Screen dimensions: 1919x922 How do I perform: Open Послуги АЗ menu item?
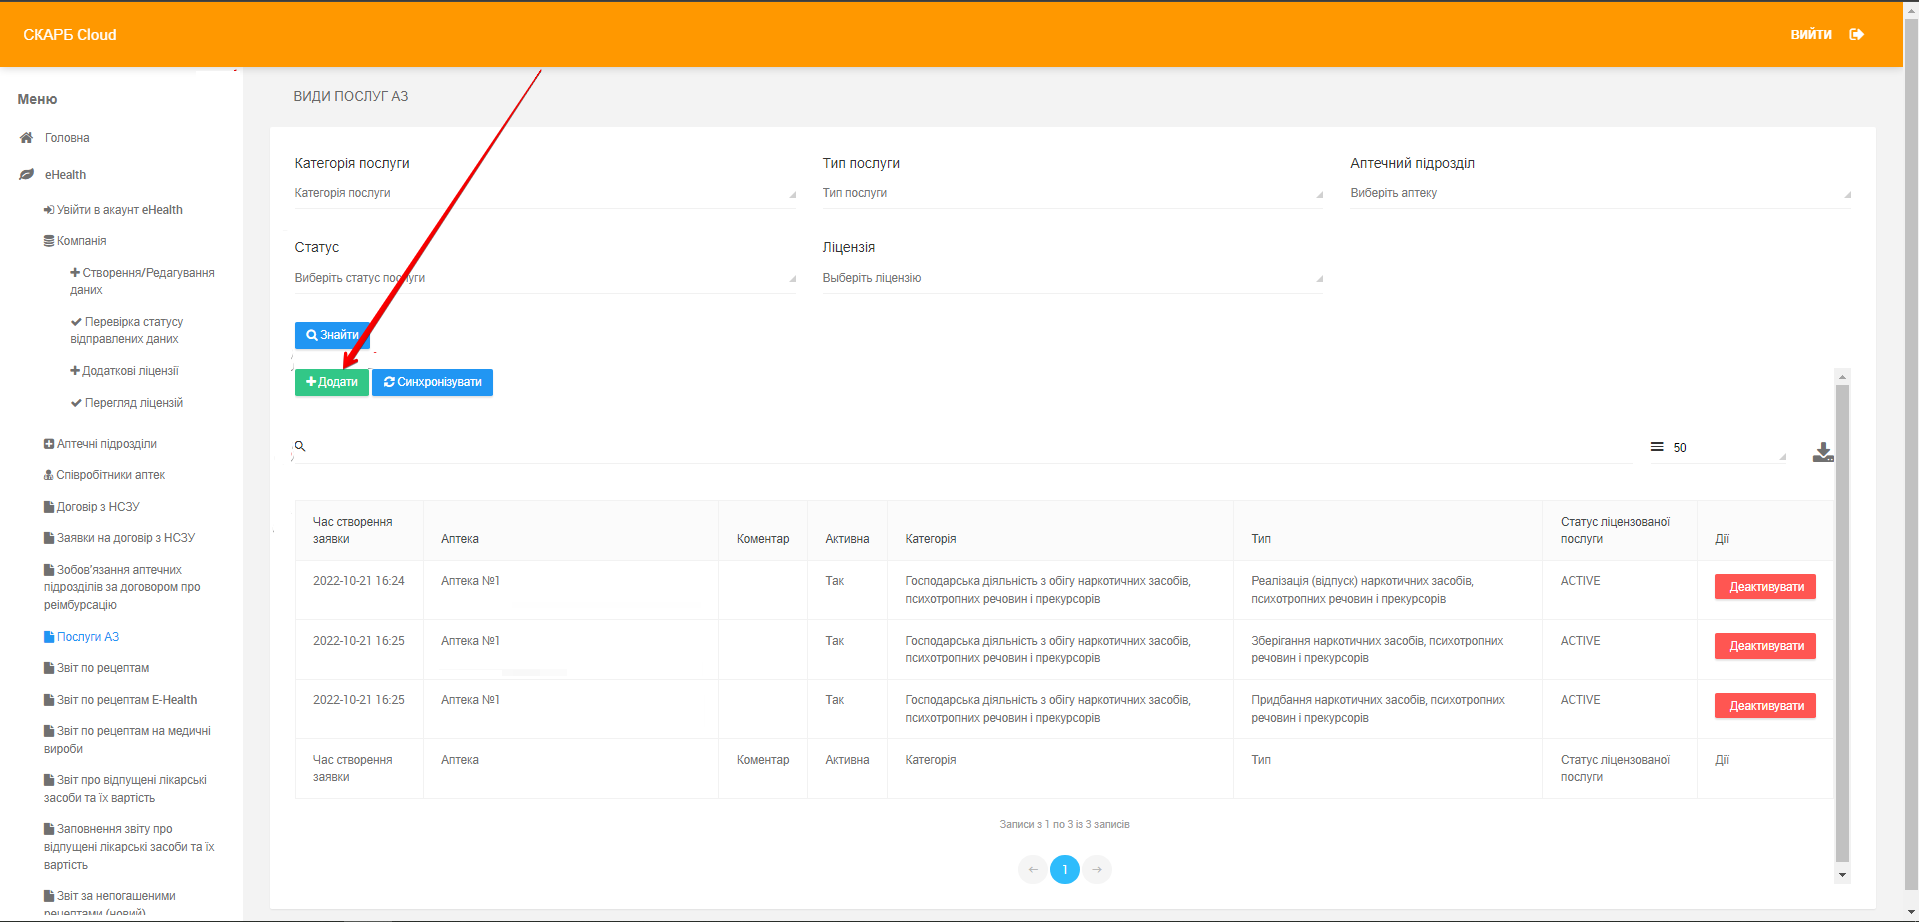pos(87,637)
